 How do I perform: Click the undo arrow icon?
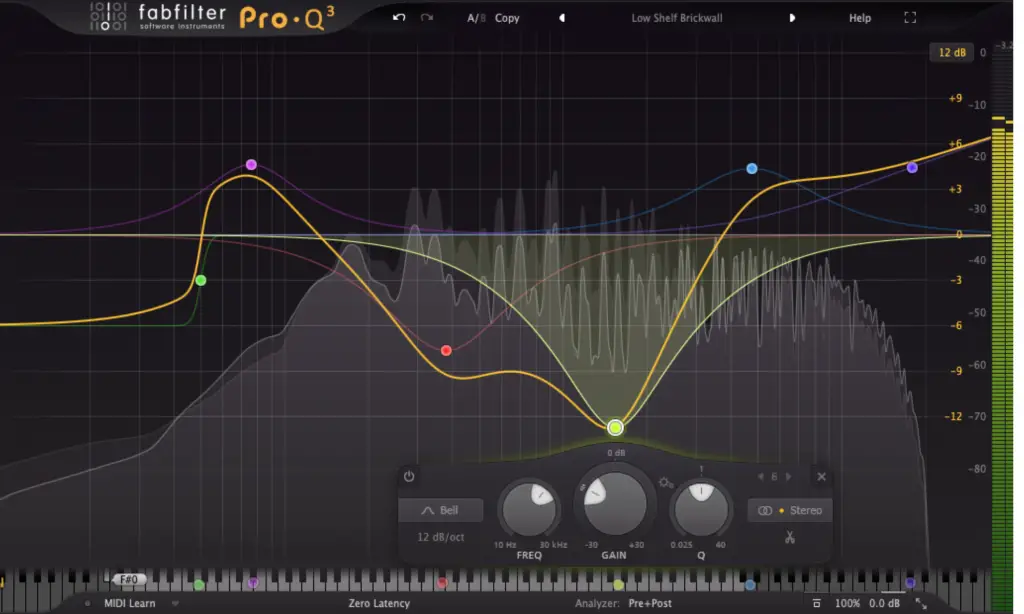point(398,18)
